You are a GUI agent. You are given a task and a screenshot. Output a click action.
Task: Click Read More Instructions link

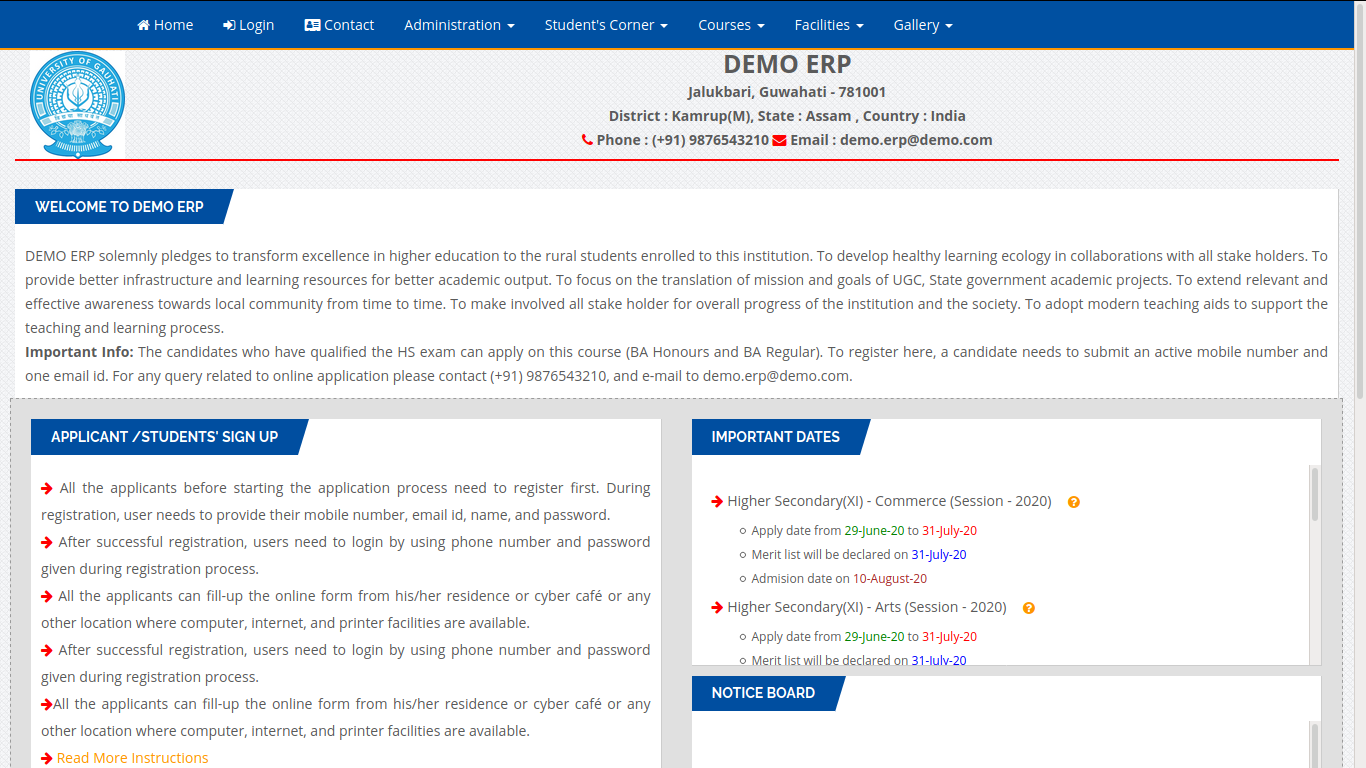click(132, 758)
